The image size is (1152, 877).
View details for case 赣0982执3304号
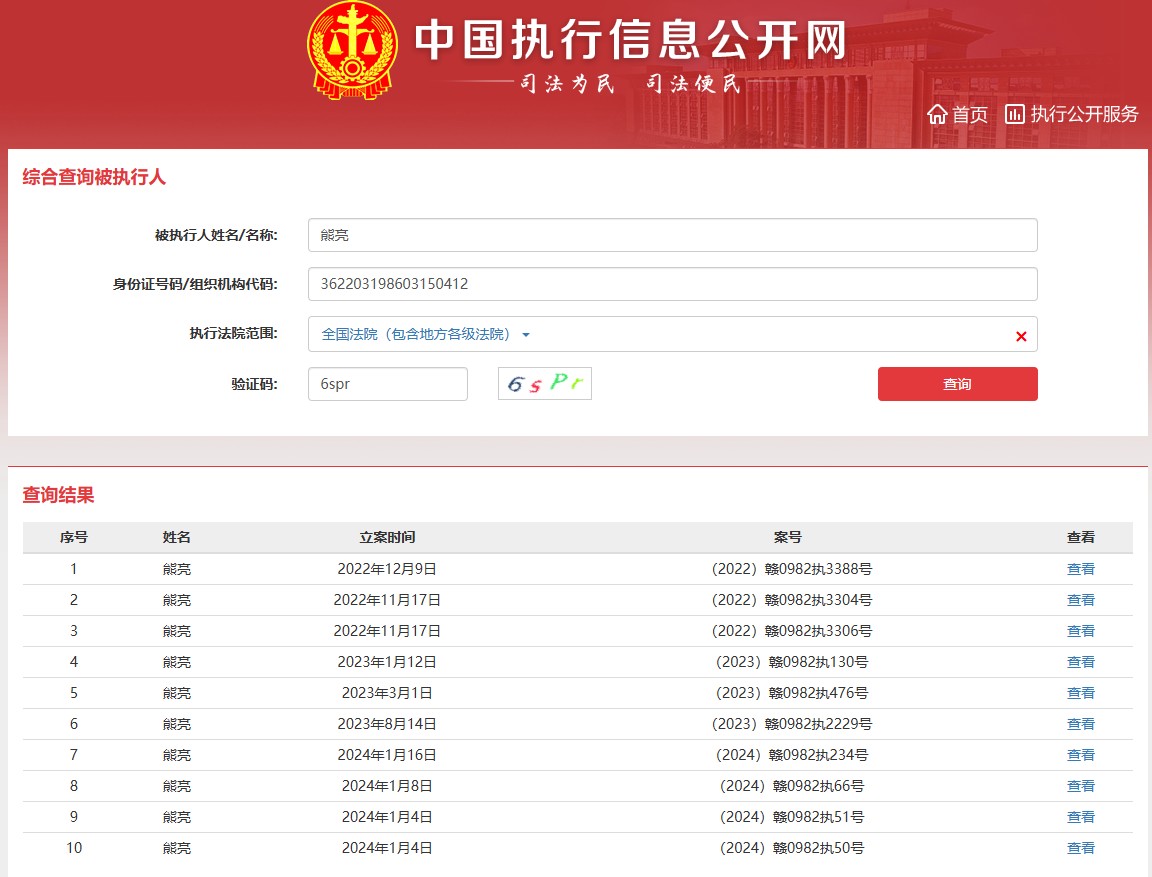click(x=1080, y=599)
